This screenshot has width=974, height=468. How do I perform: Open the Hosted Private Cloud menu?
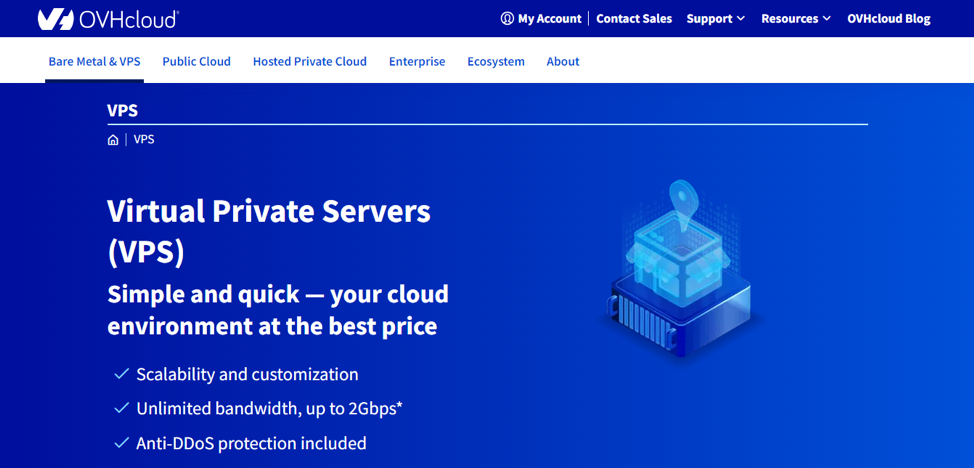(309, 61)
